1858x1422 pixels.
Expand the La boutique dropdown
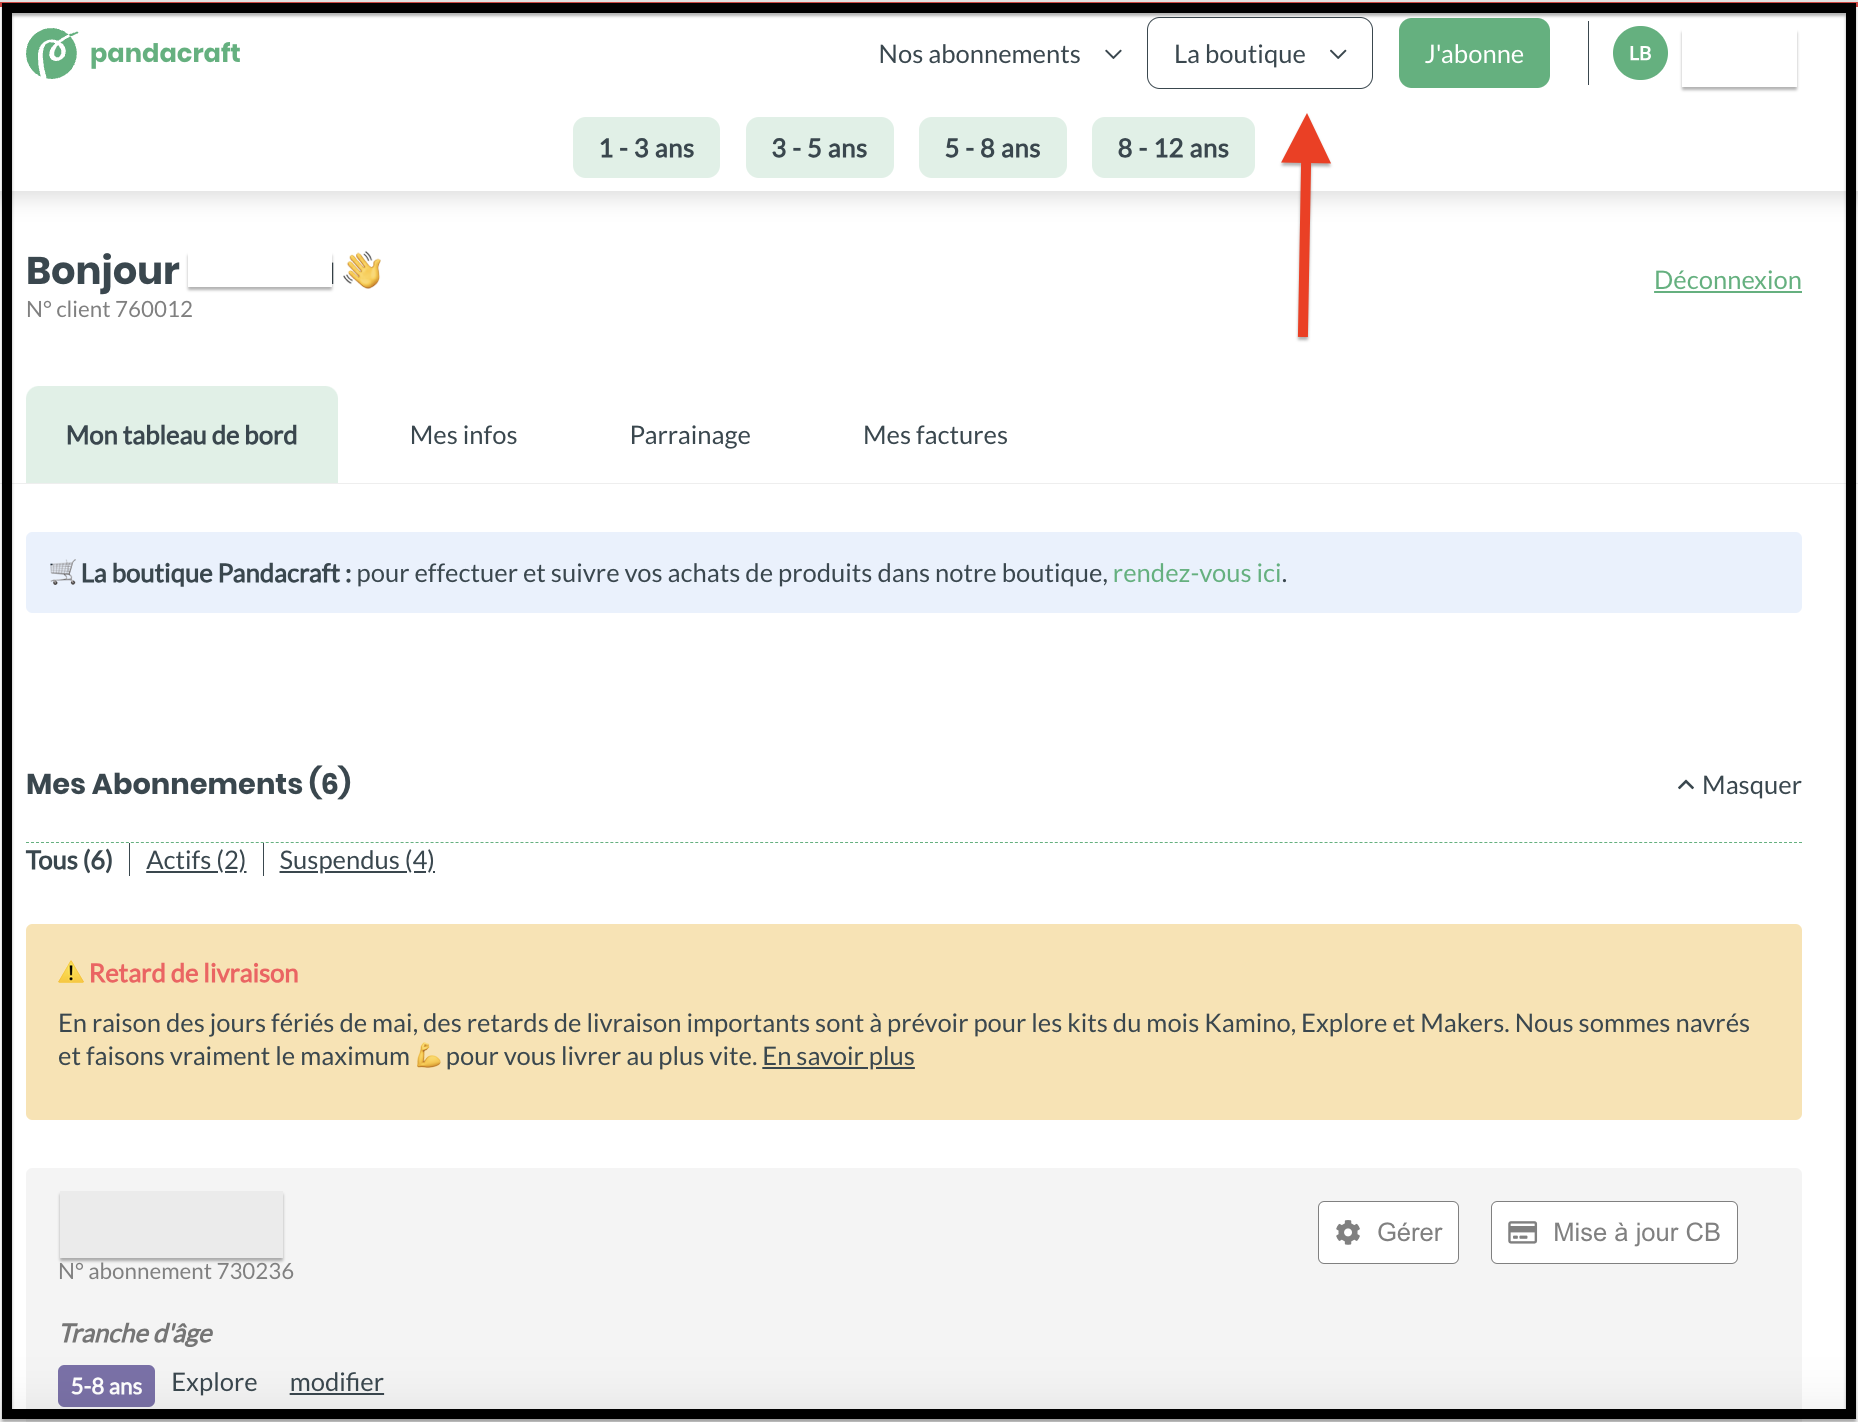click(1260, 53)
